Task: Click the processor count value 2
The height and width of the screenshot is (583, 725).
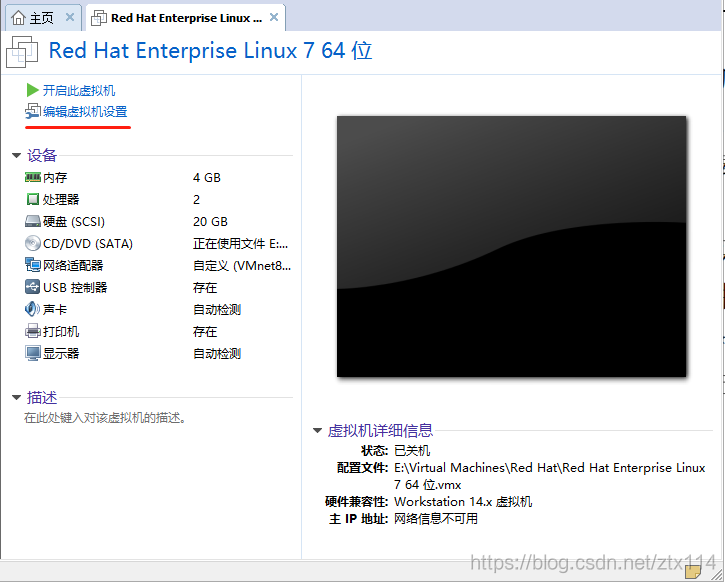Action: (197, 199)
